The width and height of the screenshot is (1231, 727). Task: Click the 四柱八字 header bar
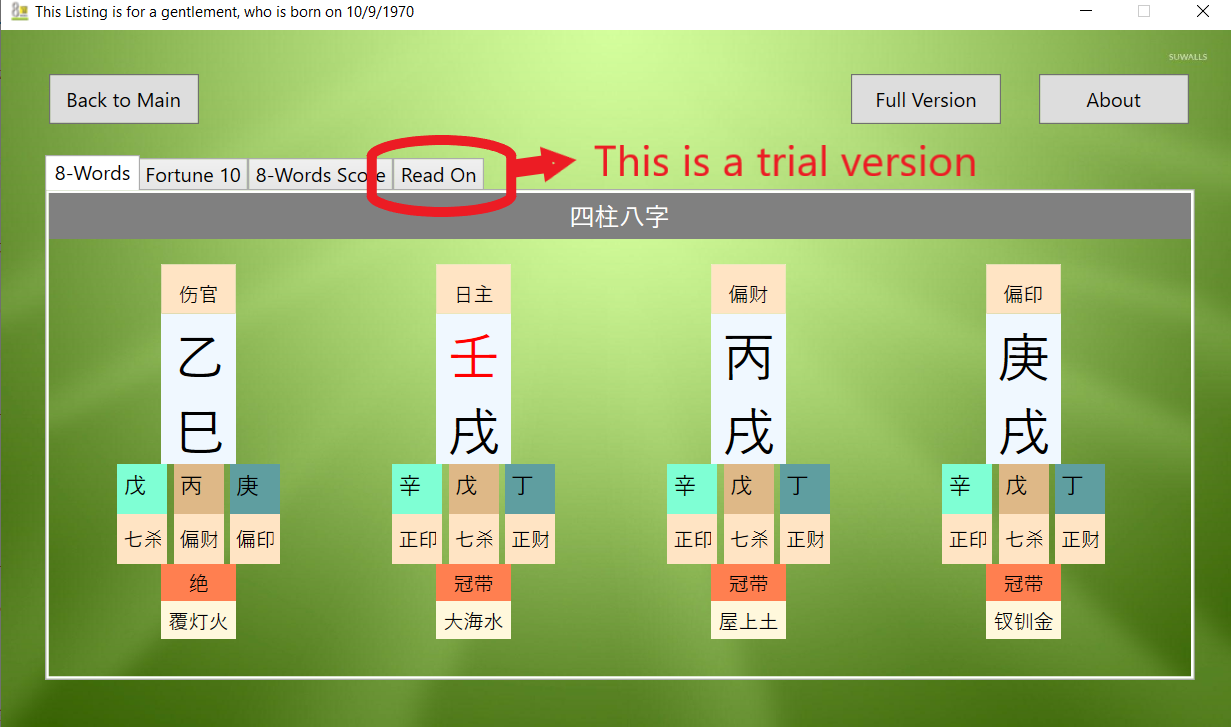pyautogui.click(x=619, y=217)
